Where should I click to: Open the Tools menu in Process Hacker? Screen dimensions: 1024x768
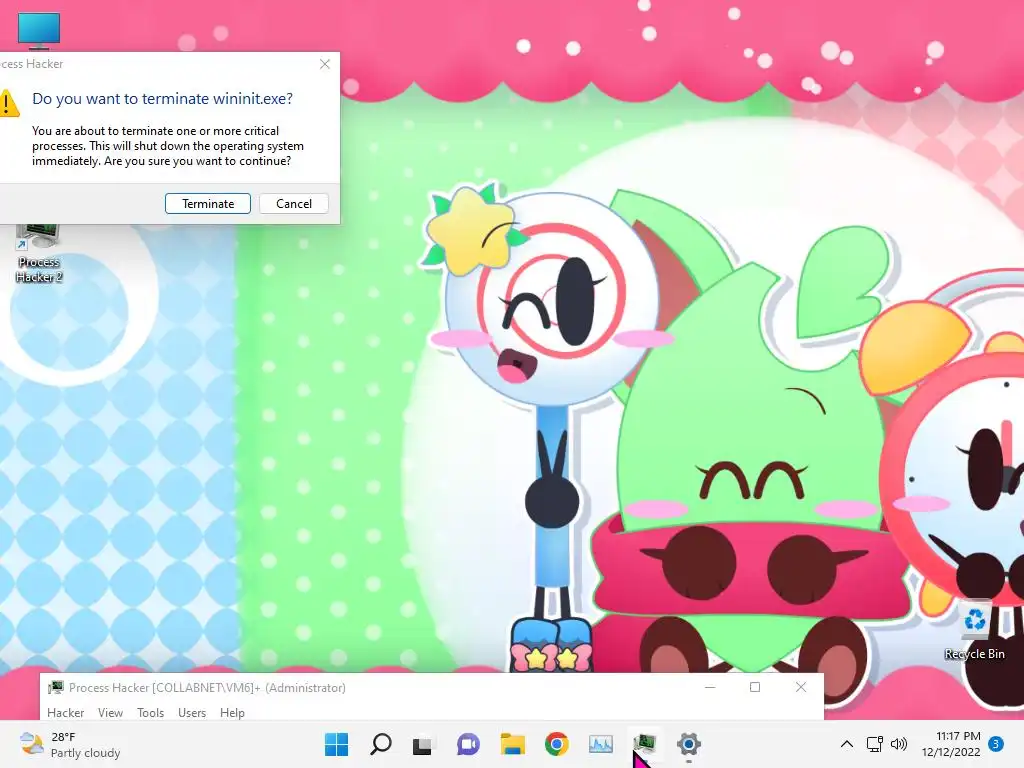click(150, 712)
